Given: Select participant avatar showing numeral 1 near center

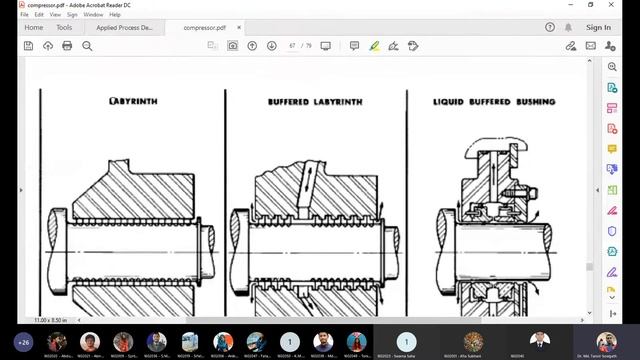Looking at the screenshot, I should tap(290, 342).
